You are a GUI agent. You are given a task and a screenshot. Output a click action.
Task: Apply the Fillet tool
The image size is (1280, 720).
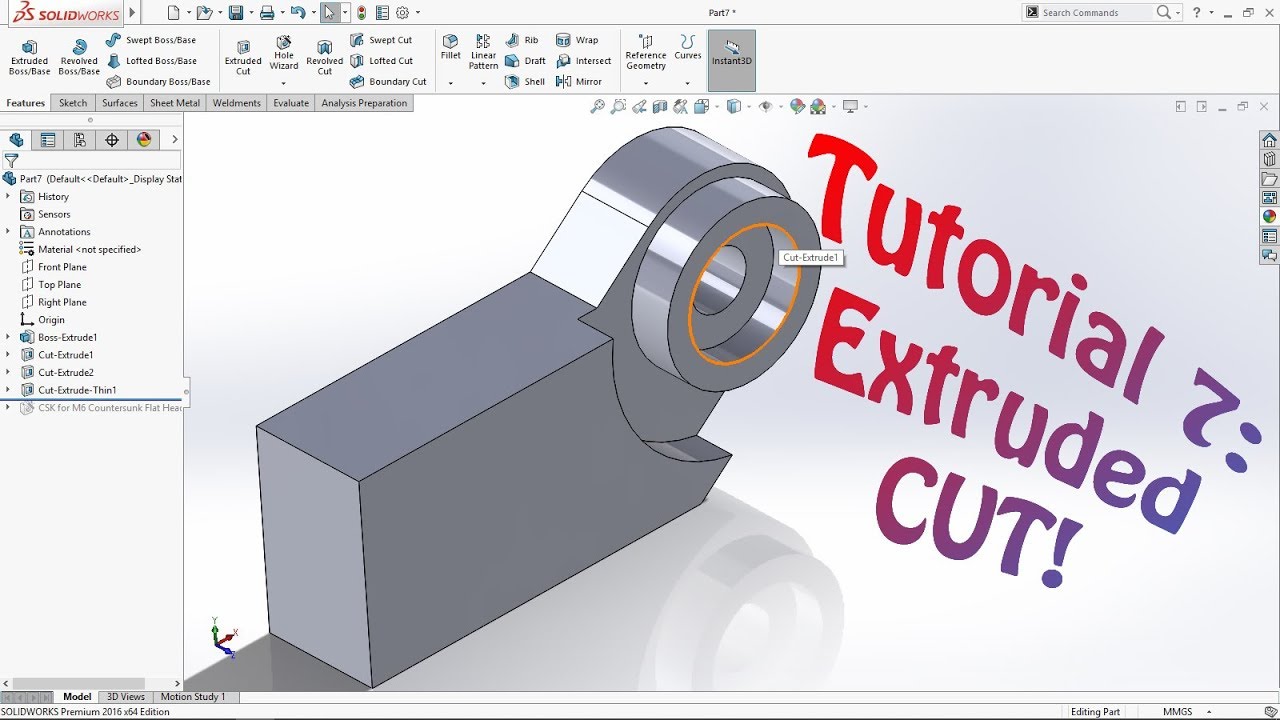point(451,47)
